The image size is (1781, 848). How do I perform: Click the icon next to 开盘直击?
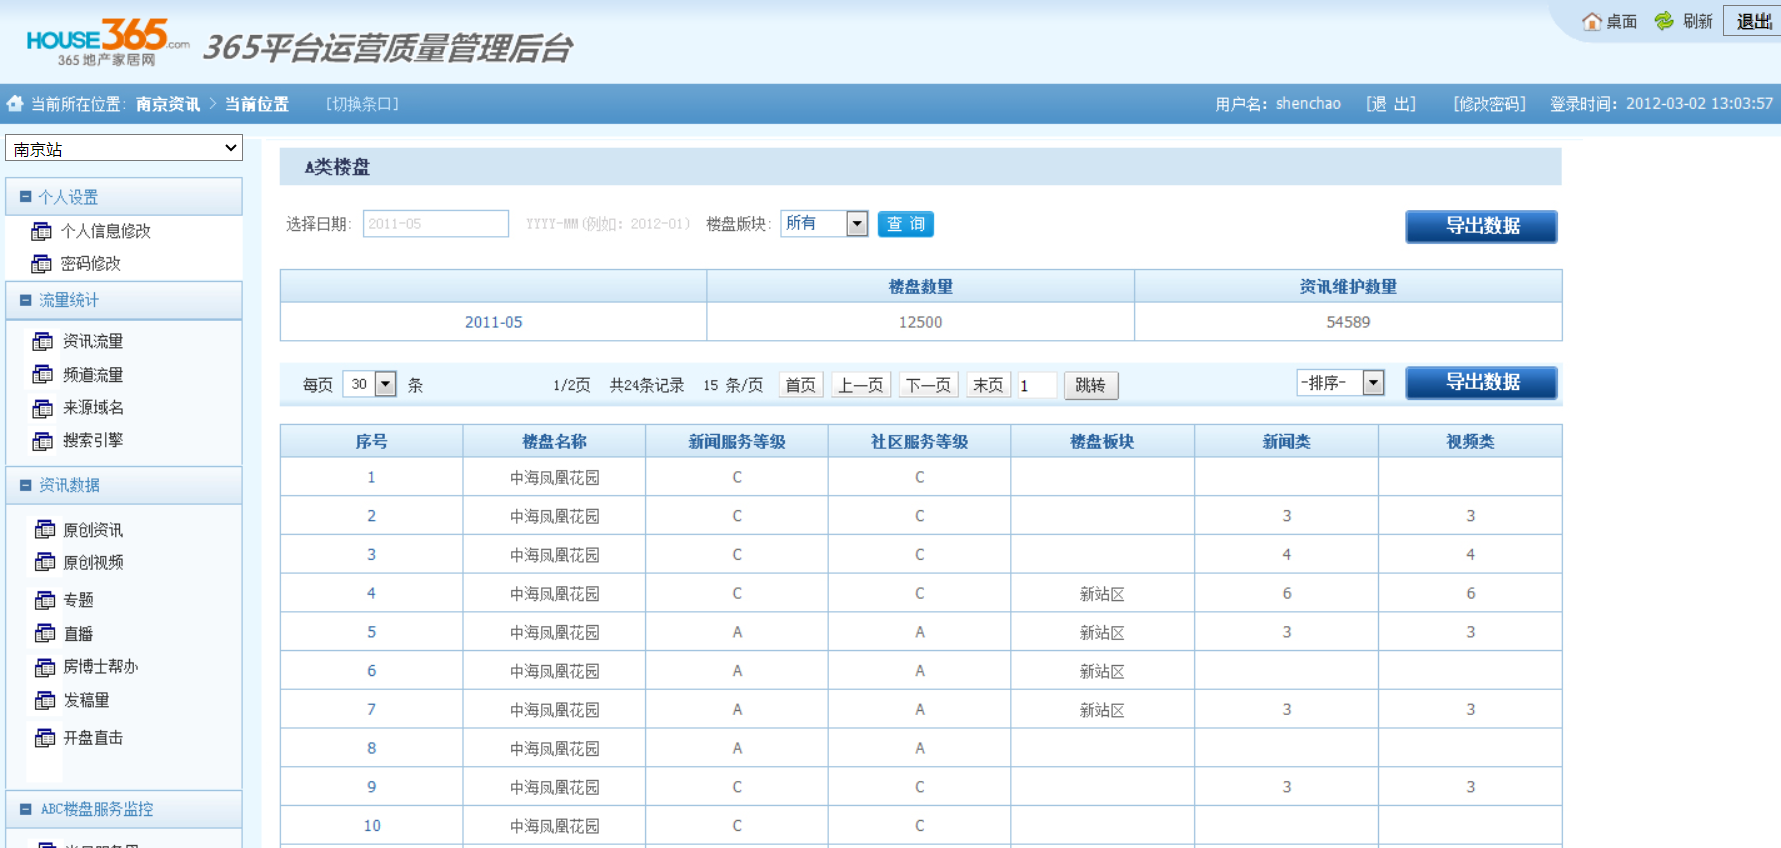point(45,738)
